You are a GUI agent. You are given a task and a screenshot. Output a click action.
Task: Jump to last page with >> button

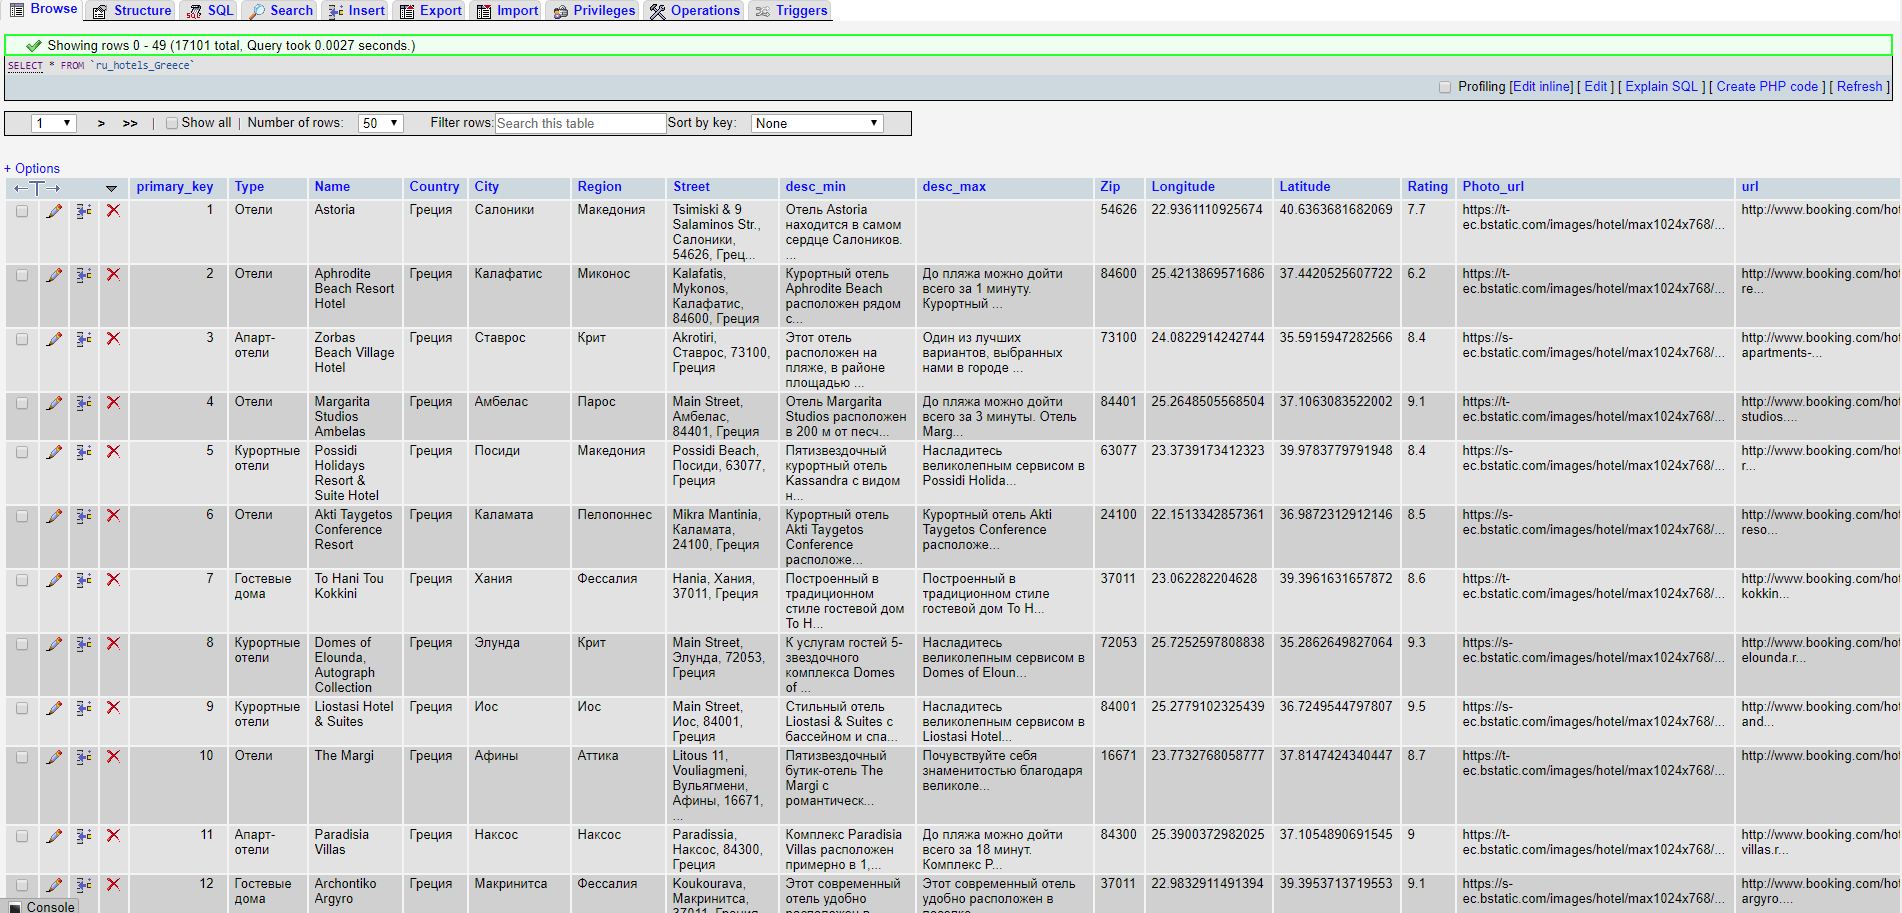130,123
